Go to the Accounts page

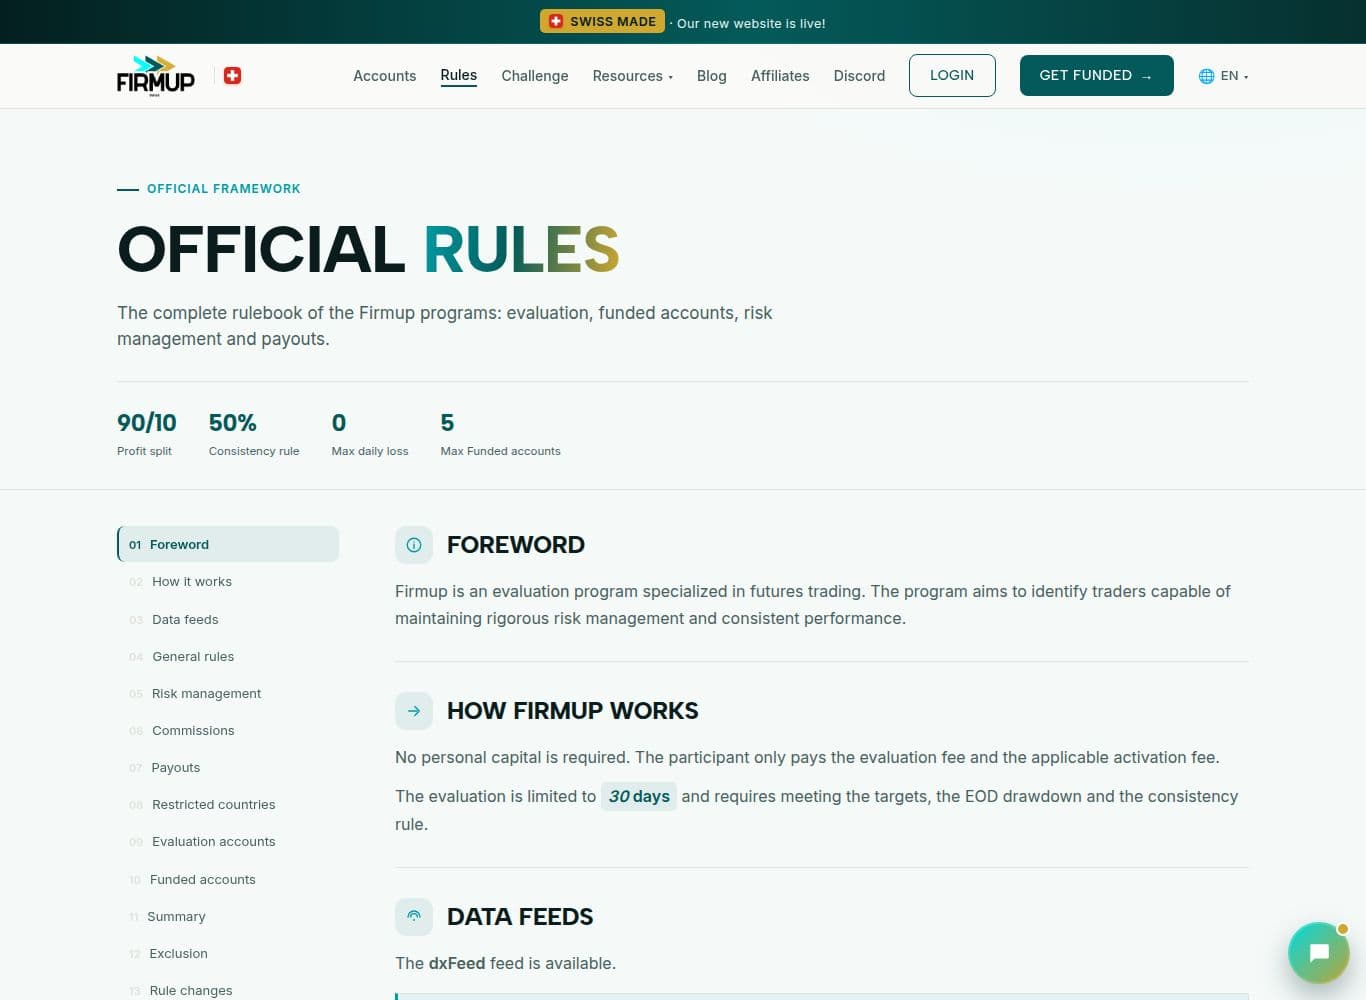pyautogui.click(x=384, y=76)
